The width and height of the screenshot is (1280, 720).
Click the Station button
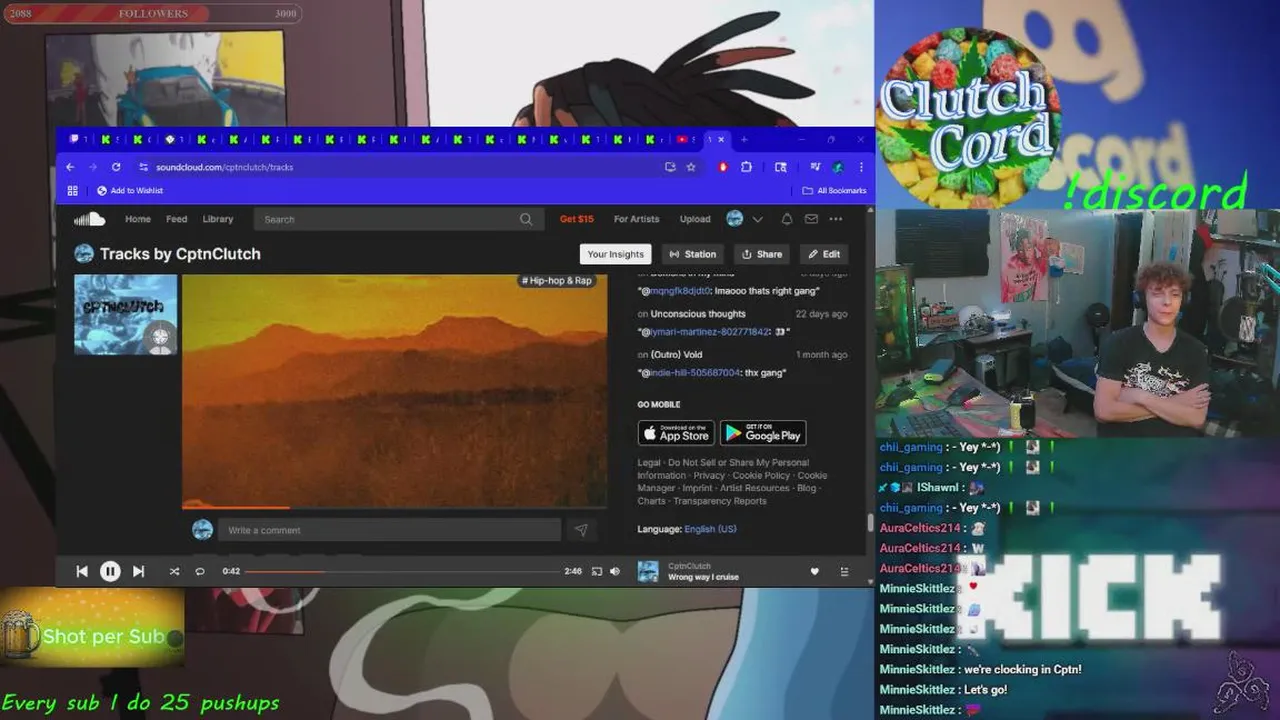pyautogui.click(x=693, y=254)
